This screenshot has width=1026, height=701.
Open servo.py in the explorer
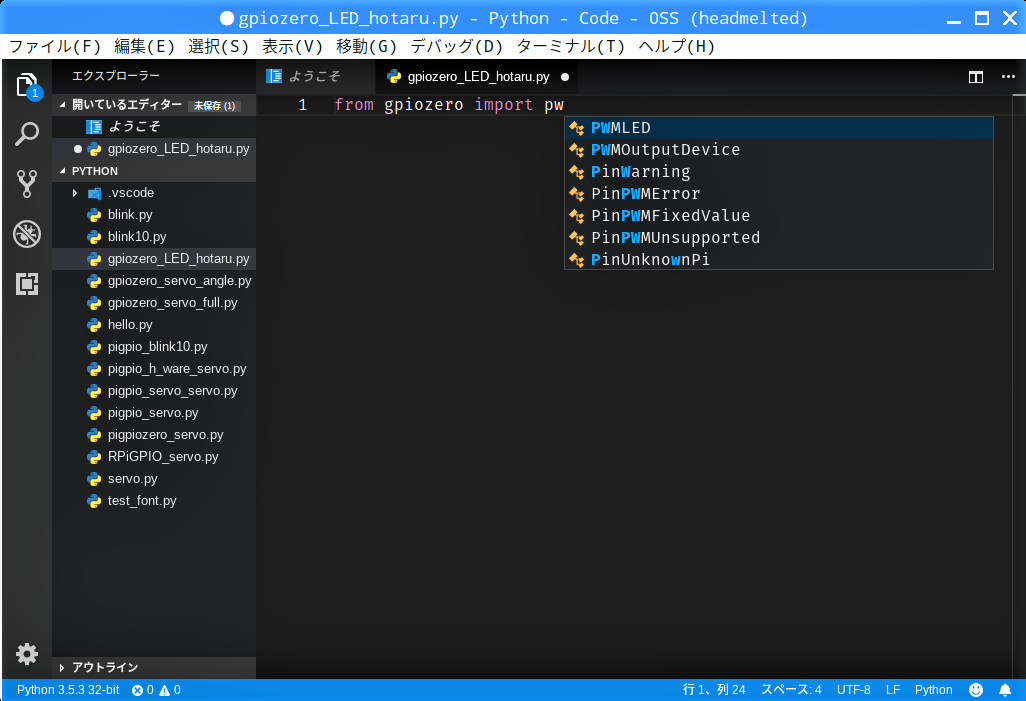(154, 479)
